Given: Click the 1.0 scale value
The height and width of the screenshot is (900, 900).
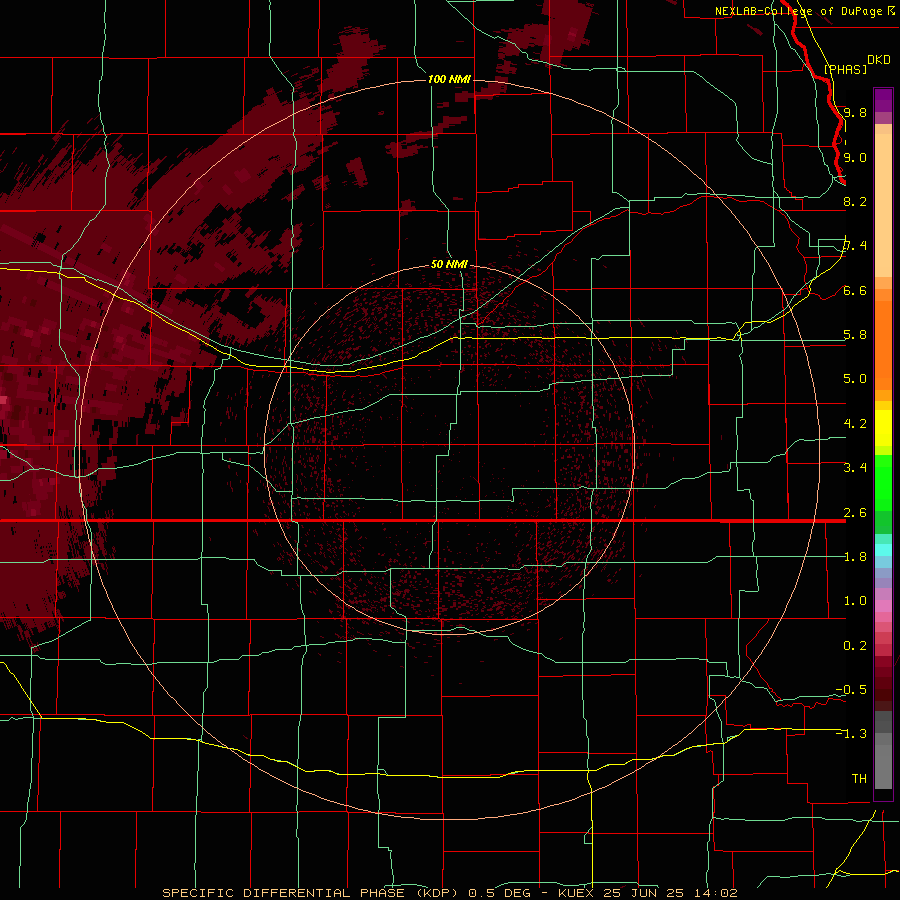Looking at the screenshot, I should [x=855, y=601].
